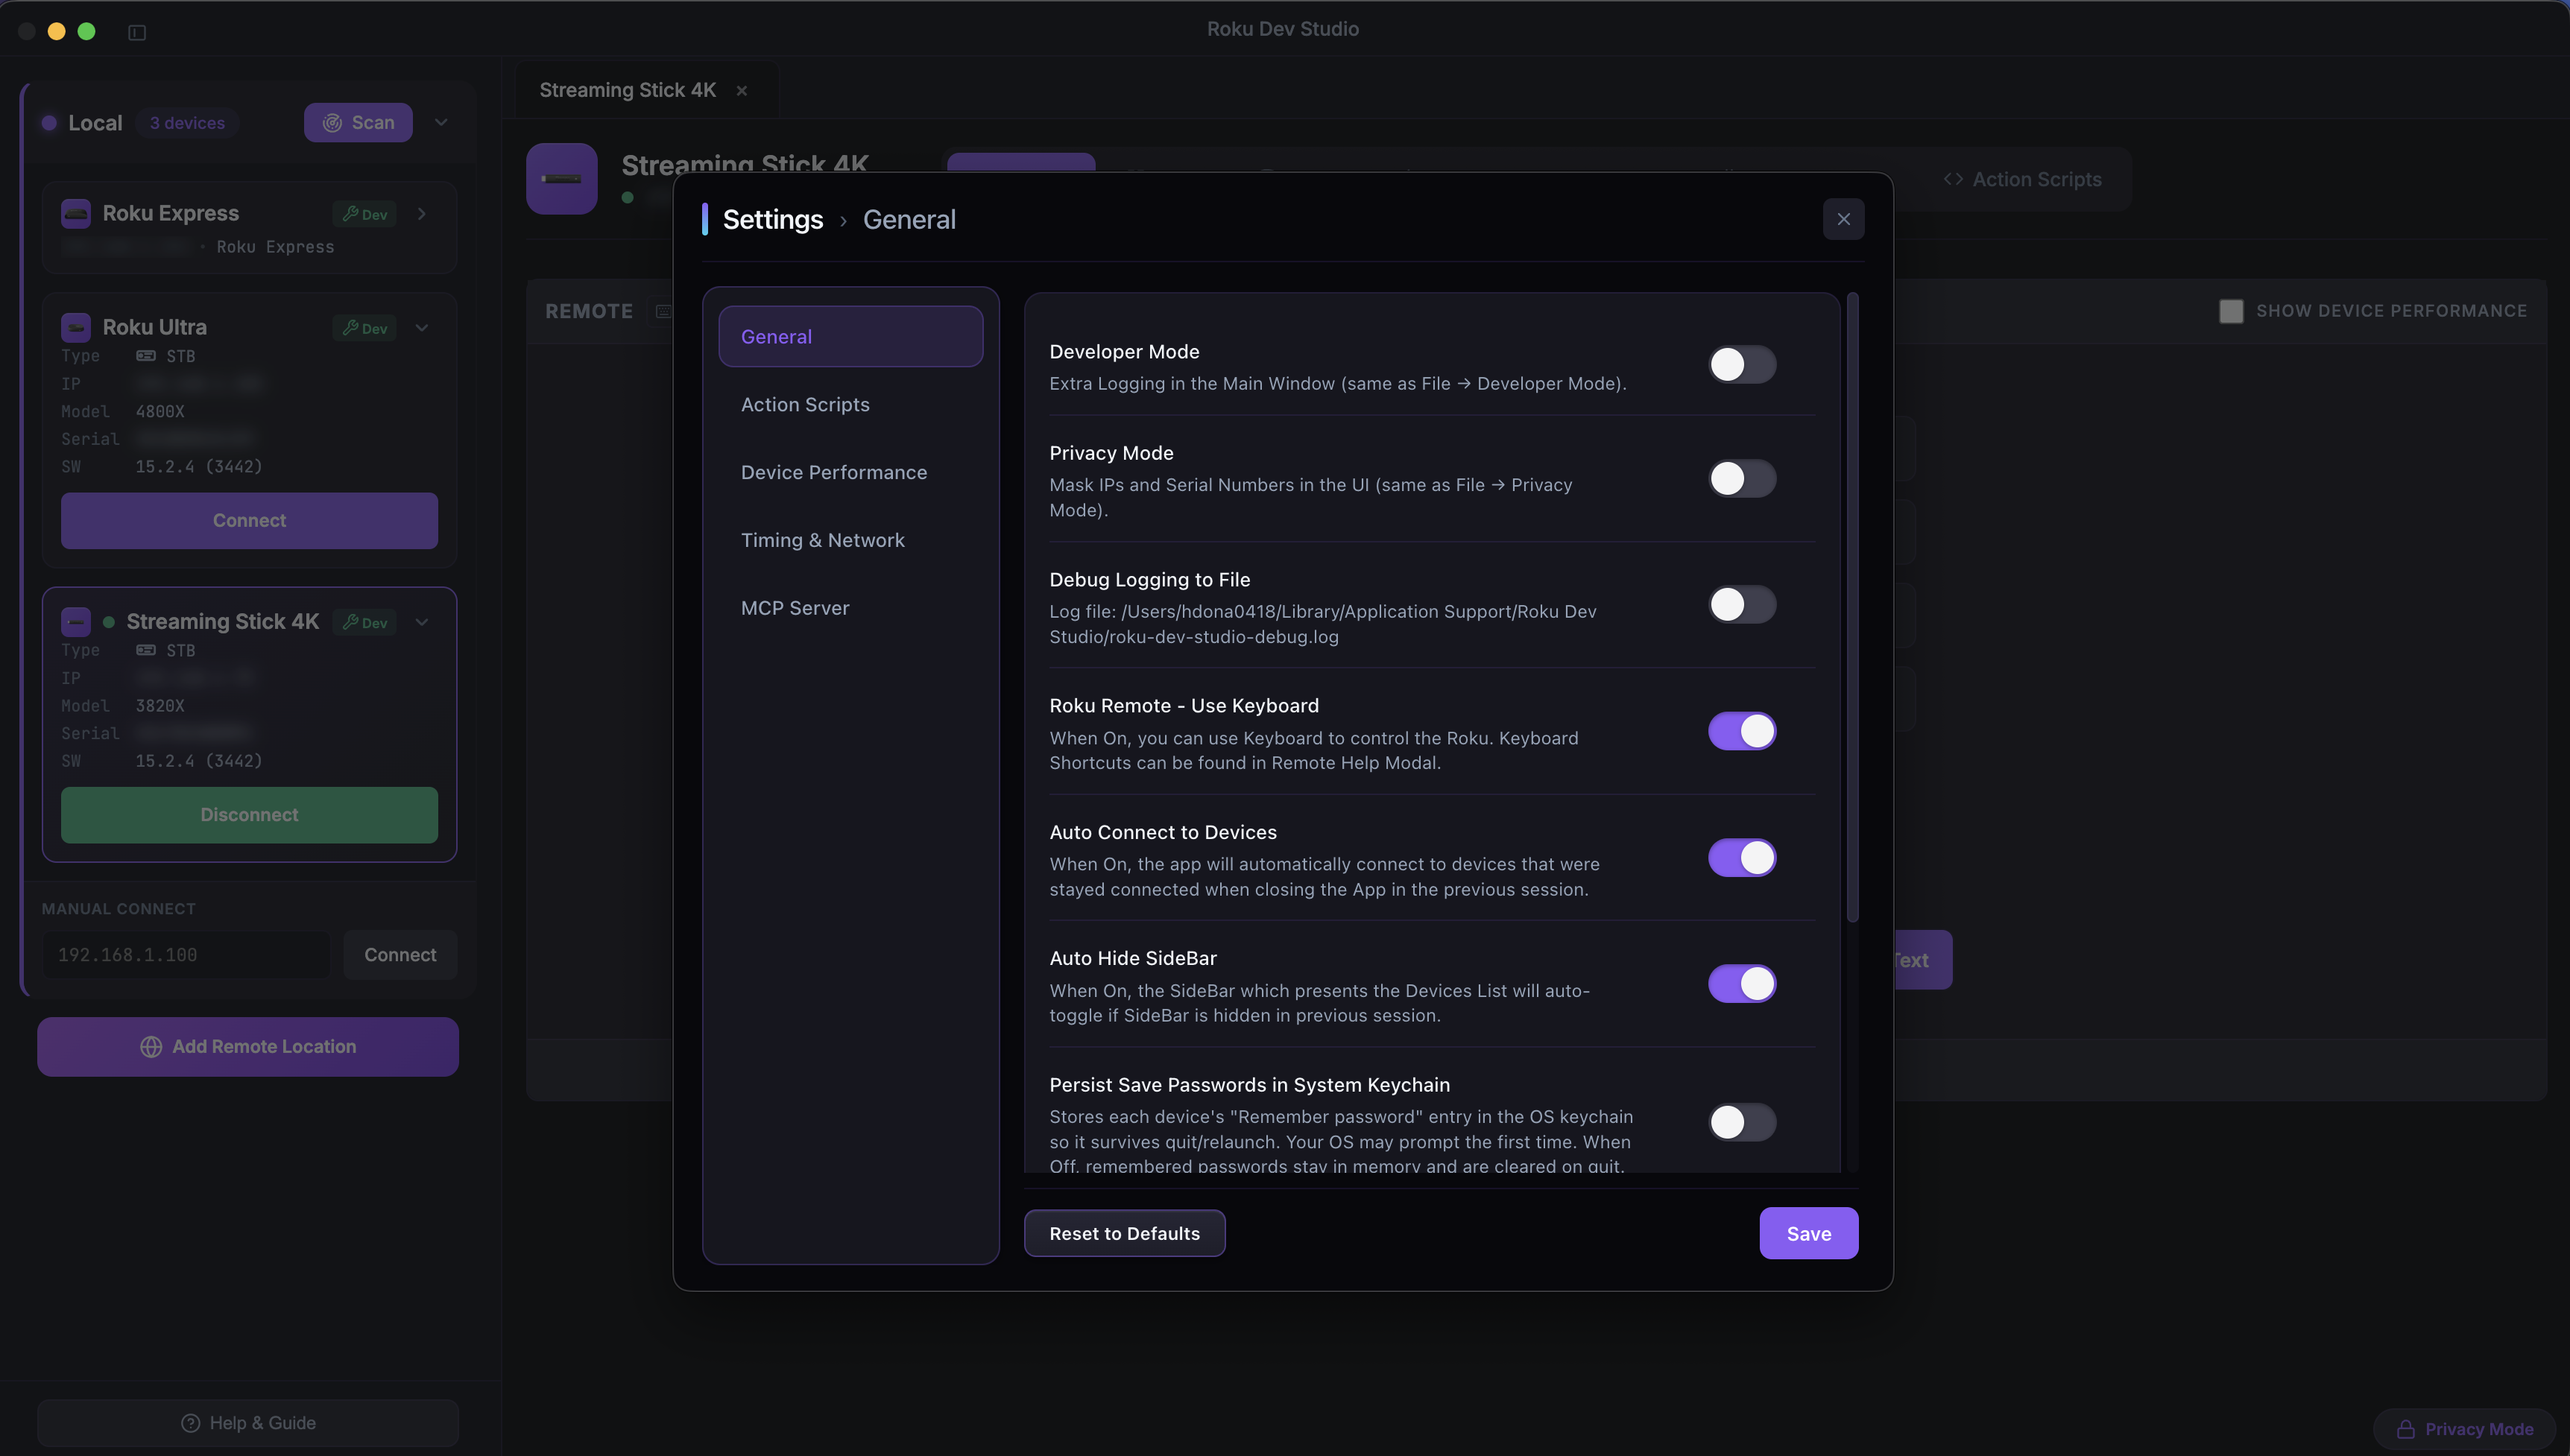Click the Manual Connect button
The height and width of the screenshot is (1456, 2570).
[400, 955]
